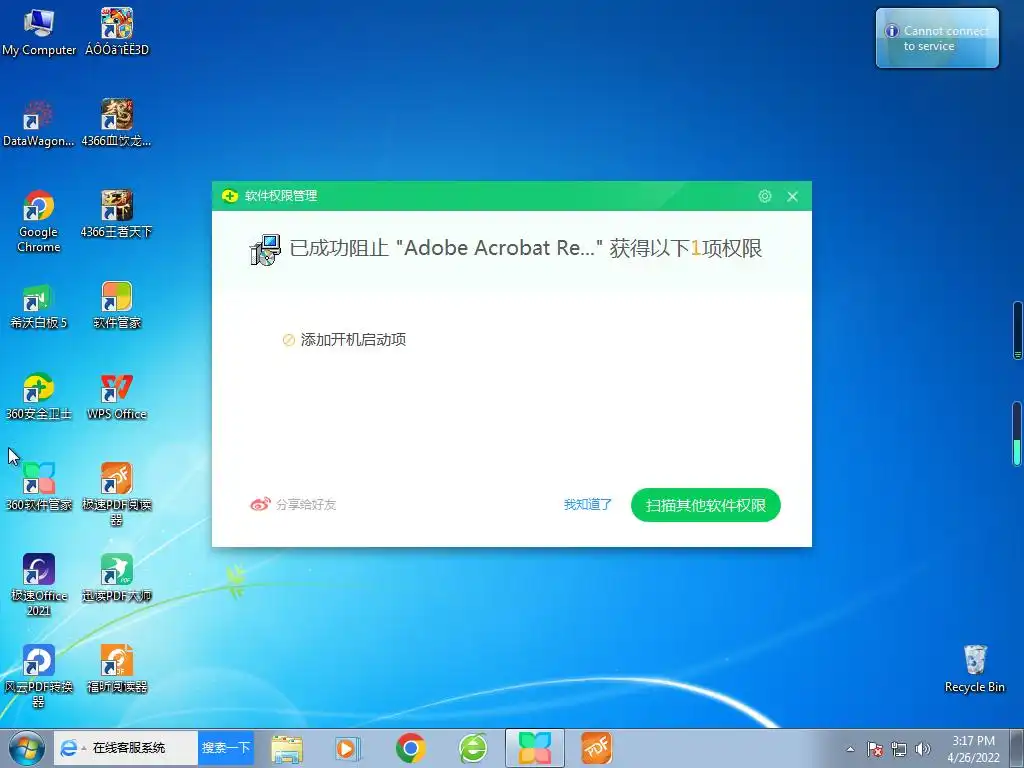Viewport: 1024px width, 768px height.
Task: Open Google Chrome from the taskbar
Action: pos(411,748)
